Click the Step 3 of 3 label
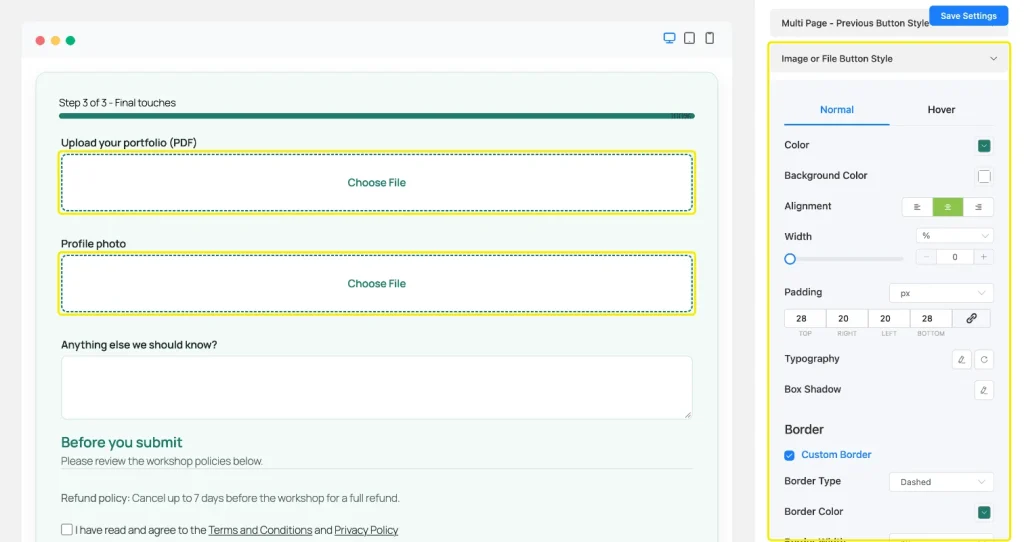The width and height of the screenshot is (1024, 542). (x=117, y=103)
